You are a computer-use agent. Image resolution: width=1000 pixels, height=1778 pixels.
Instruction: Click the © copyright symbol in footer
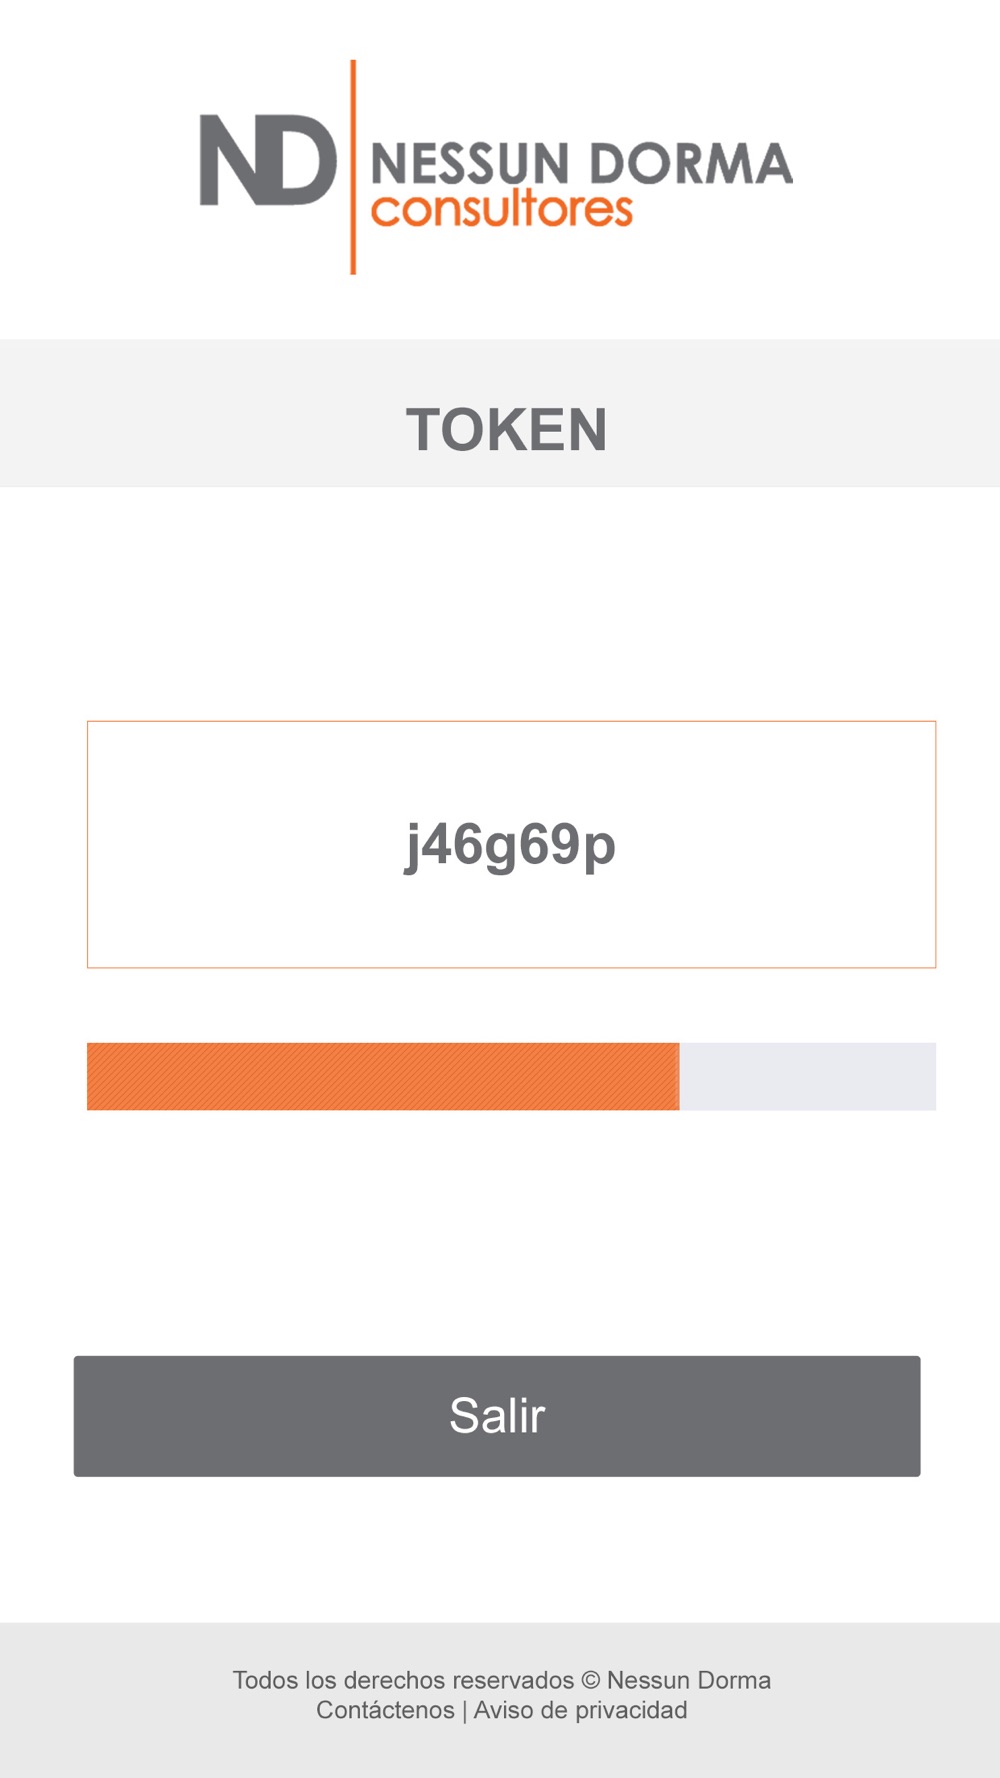pyautogui.click(x=590, y=1680)
